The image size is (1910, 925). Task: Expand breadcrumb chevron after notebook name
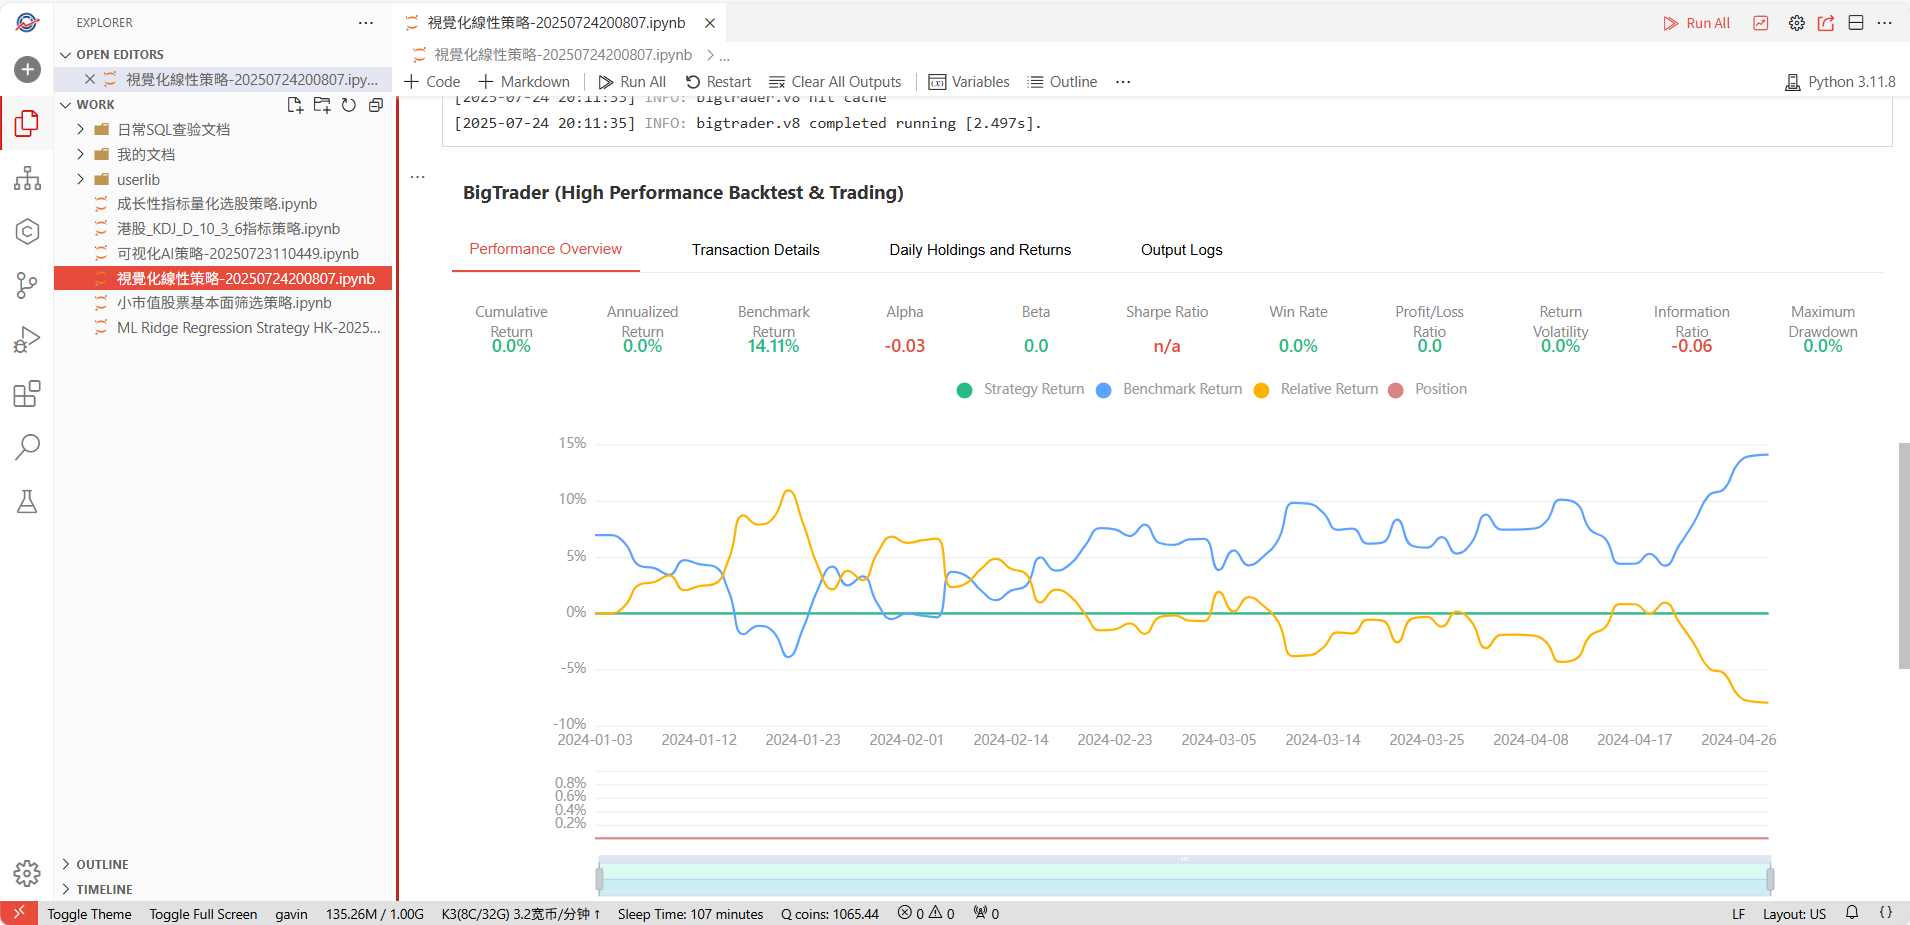710,55
